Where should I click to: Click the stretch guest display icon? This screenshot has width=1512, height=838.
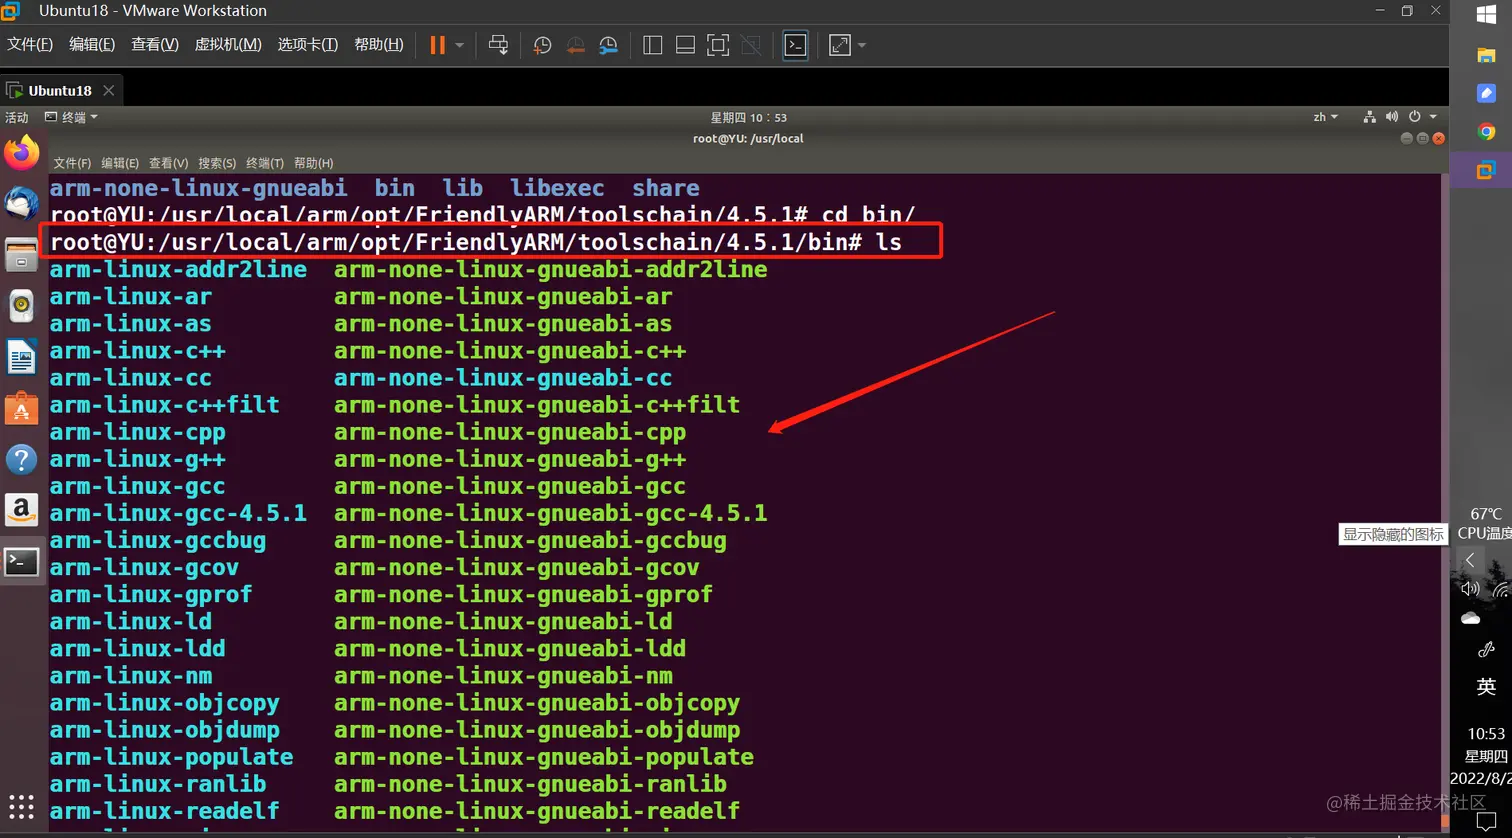coord(840,45)
